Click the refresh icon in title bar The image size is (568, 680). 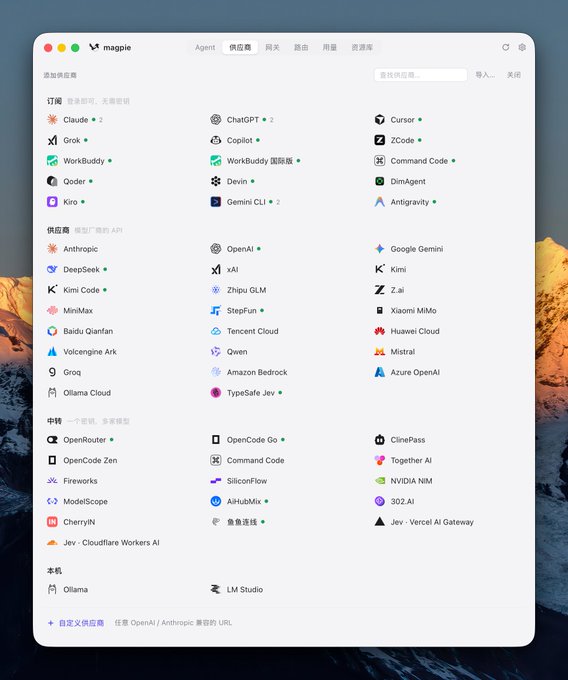click(506, 47)
